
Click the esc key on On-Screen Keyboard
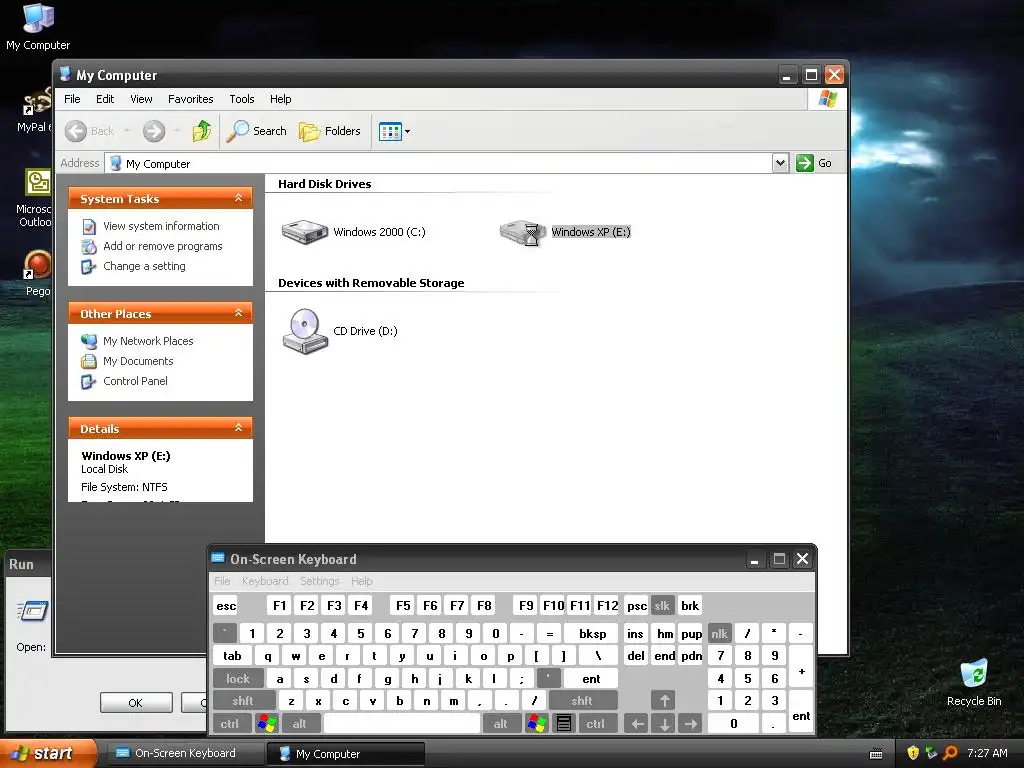point(226,606)
